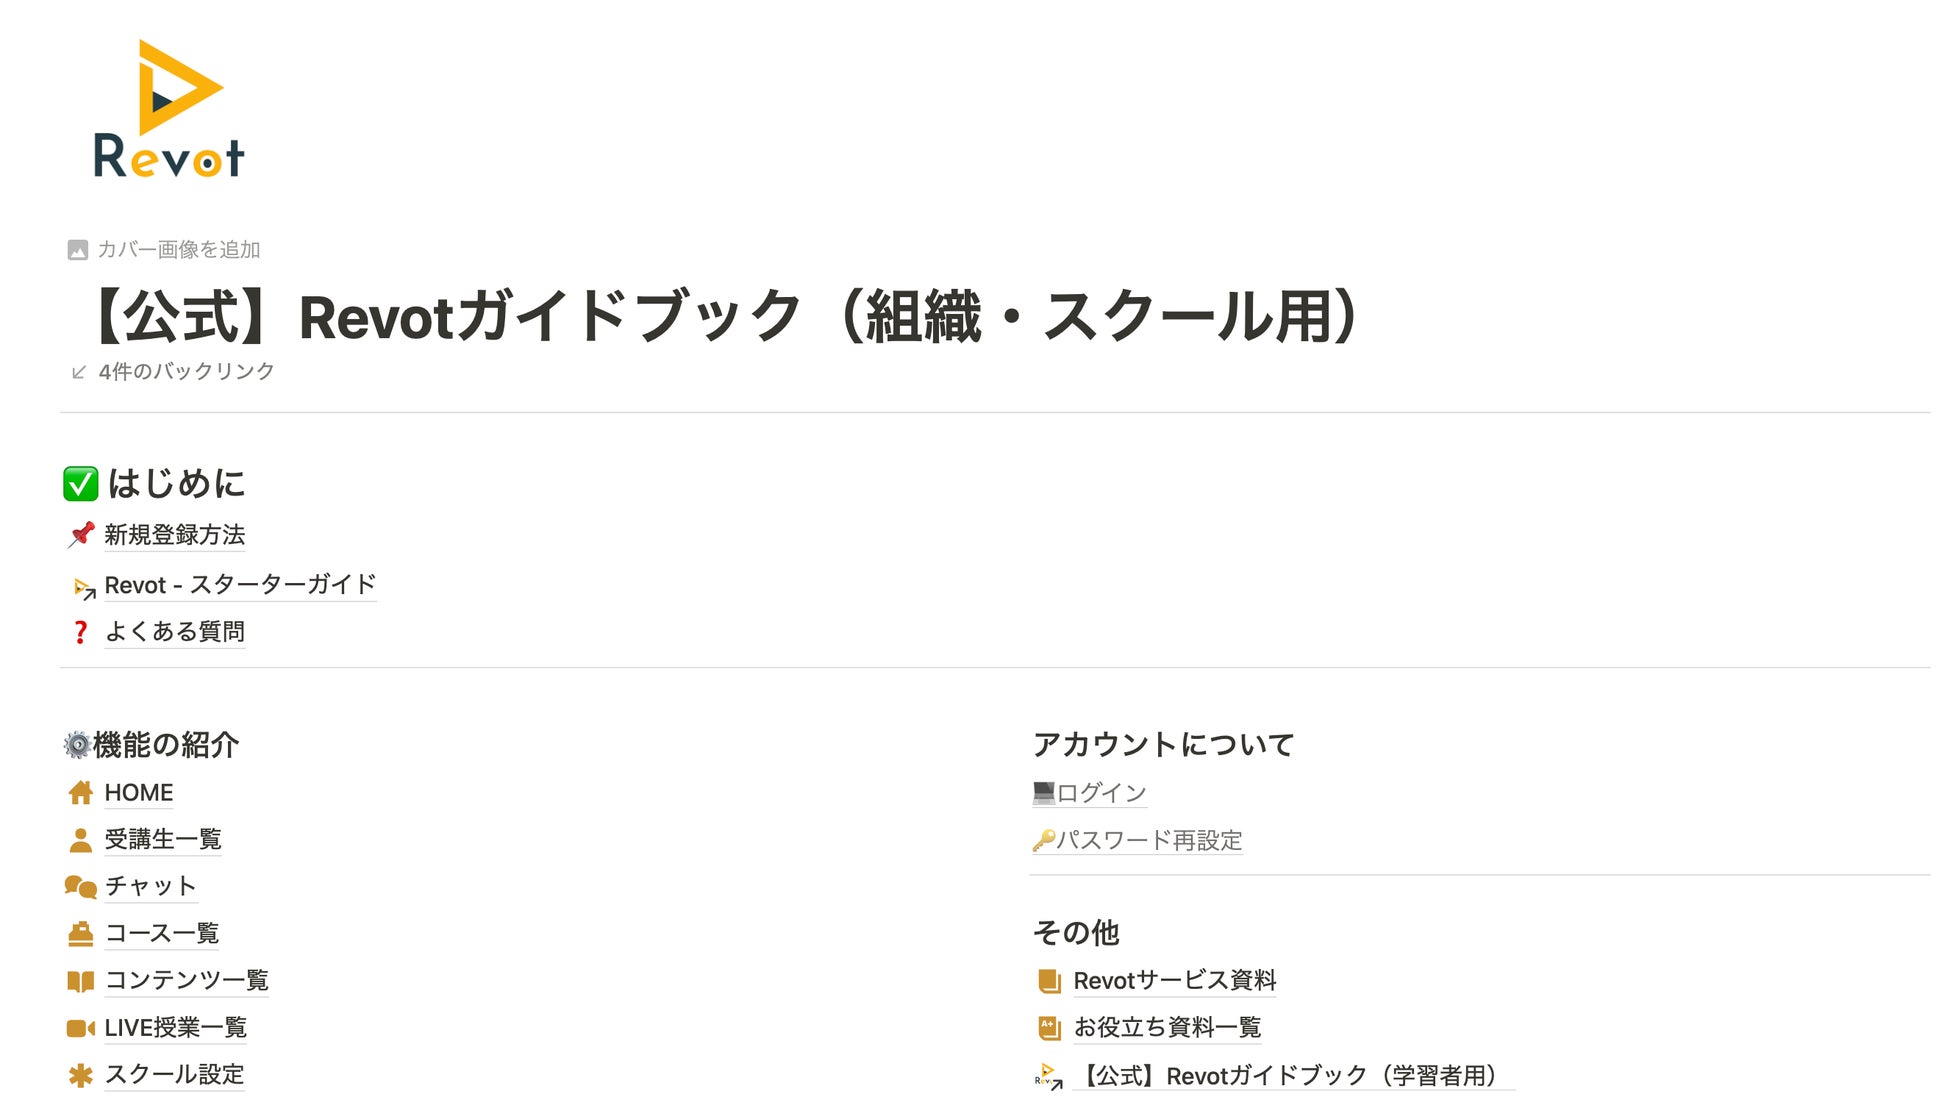
Task: Open the よくある質問 page
Action: [x=175, y=632]
